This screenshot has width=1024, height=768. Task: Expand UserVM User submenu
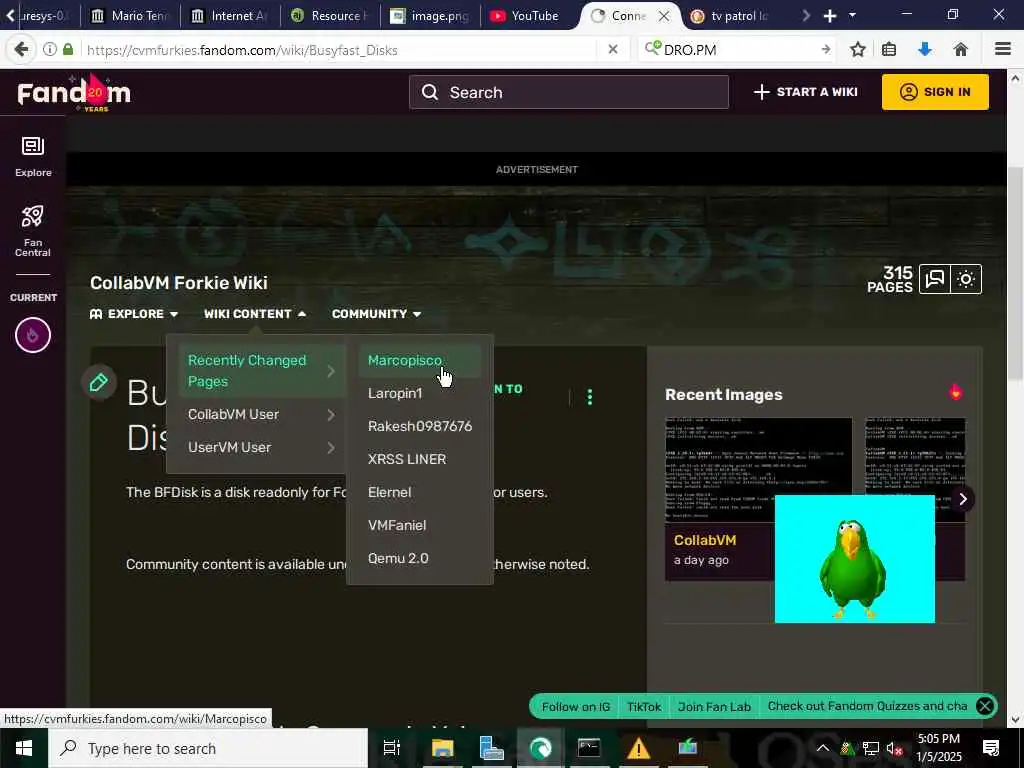click(262, 447)
